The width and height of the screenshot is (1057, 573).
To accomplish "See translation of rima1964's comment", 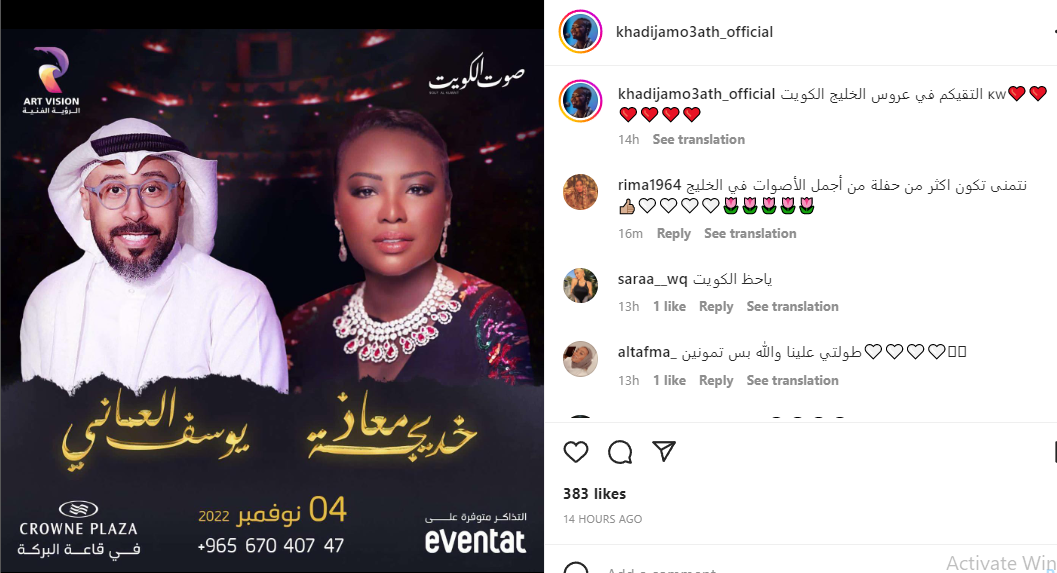I will tap(750, 233).
